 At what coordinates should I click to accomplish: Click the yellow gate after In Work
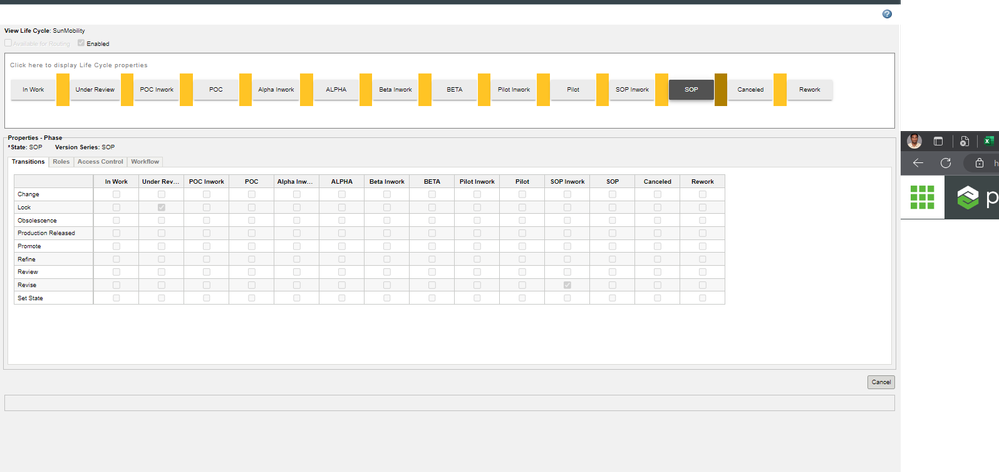pos(63,90)
